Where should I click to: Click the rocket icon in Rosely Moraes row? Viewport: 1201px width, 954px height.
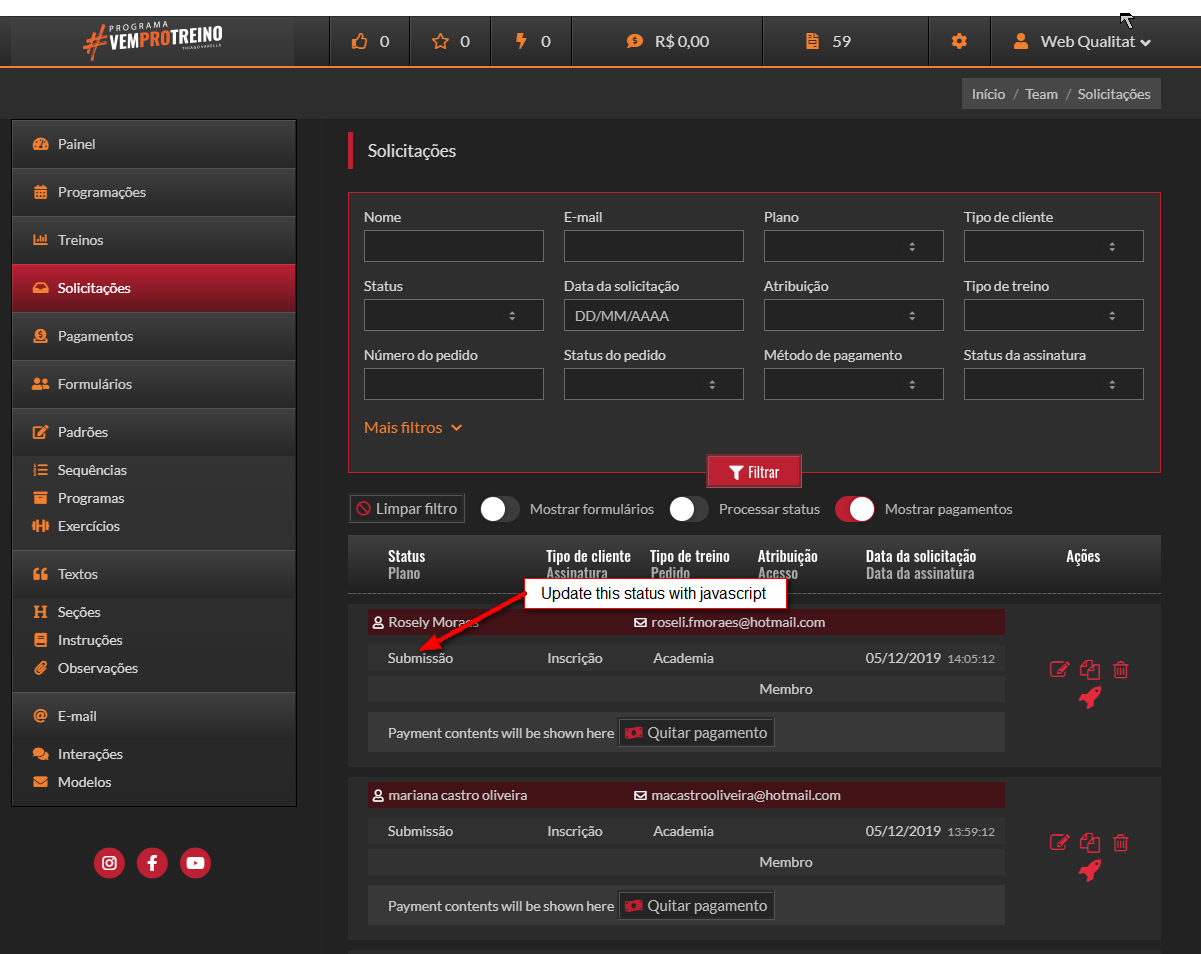pyautogui.click(x=1090, y=698)
